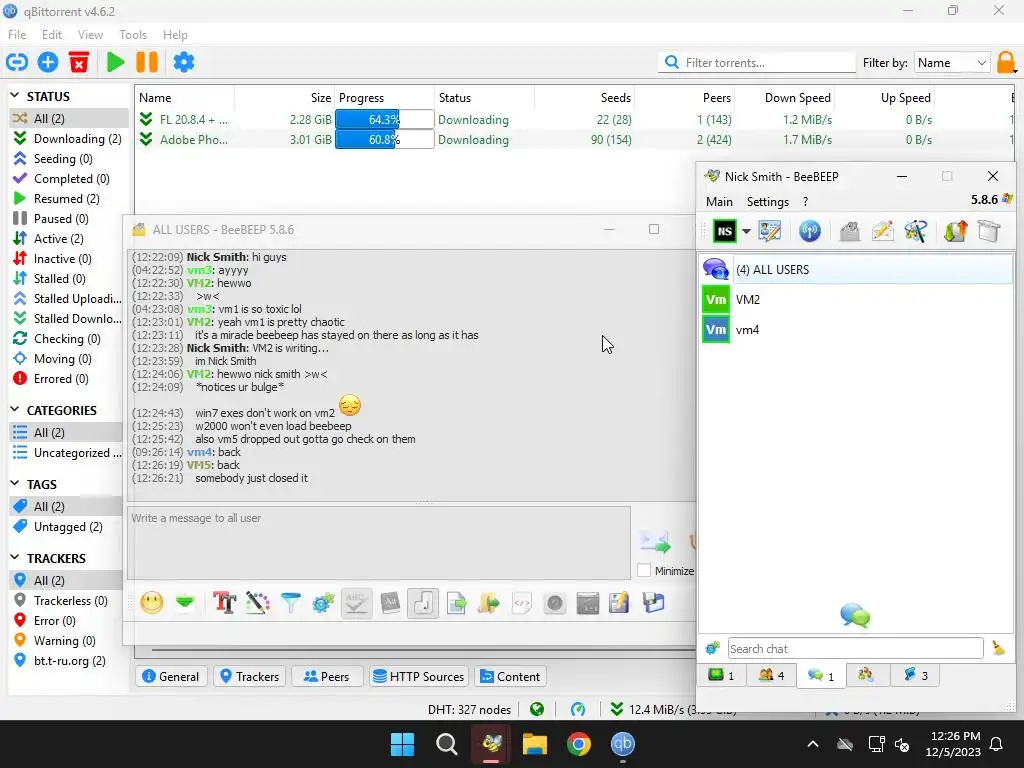Pause torrents with orange pause icon
This screenshot has width=1024, height=768.
tap(147, 62)
